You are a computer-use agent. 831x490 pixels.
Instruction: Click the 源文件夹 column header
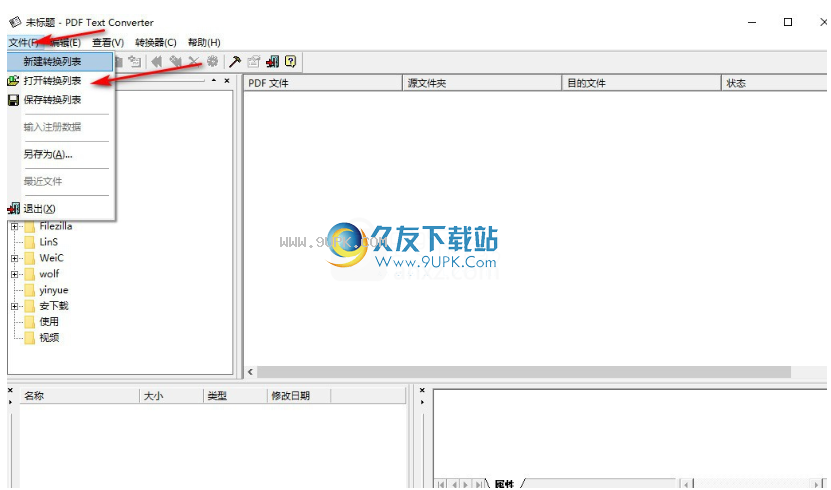[x=482, y=83]
